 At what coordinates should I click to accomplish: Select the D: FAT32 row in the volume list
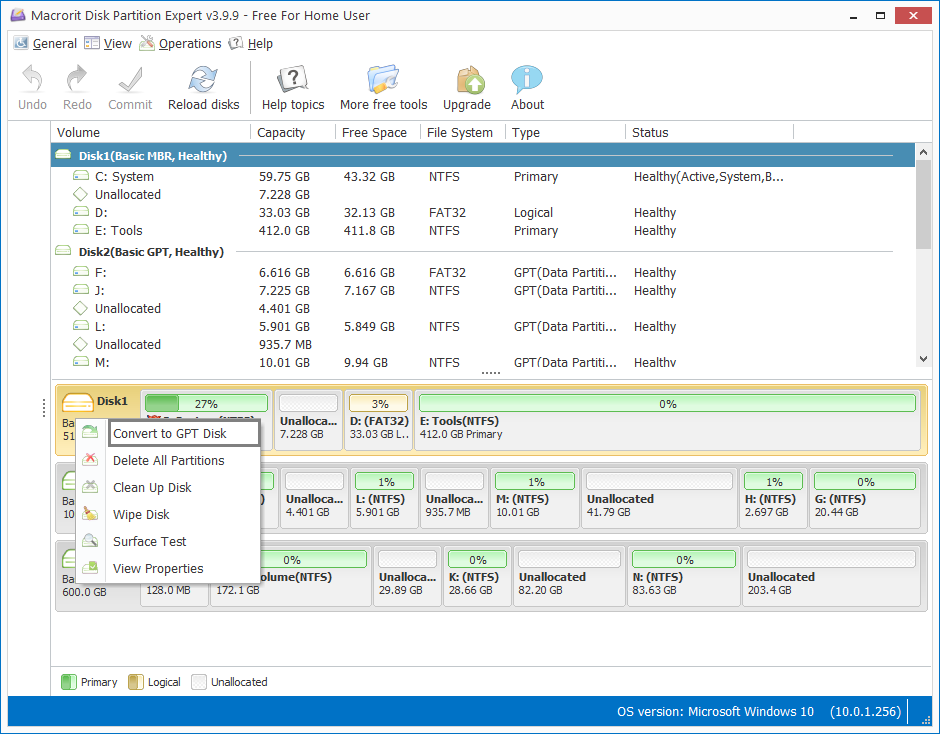(483, 212)
